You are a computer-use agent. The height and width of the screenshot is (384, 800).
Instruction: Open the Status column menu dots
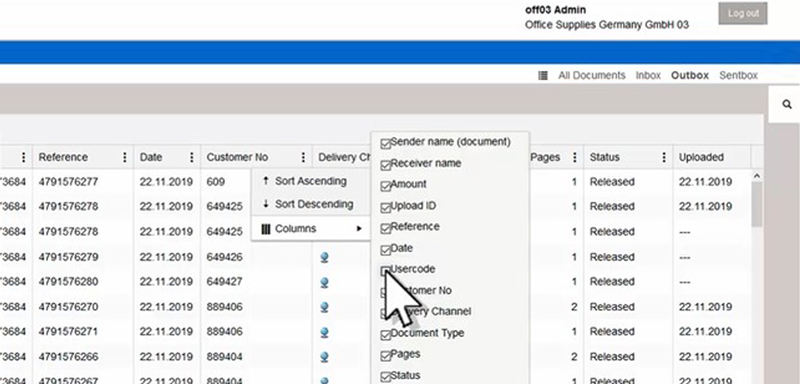tap(664, 157)
